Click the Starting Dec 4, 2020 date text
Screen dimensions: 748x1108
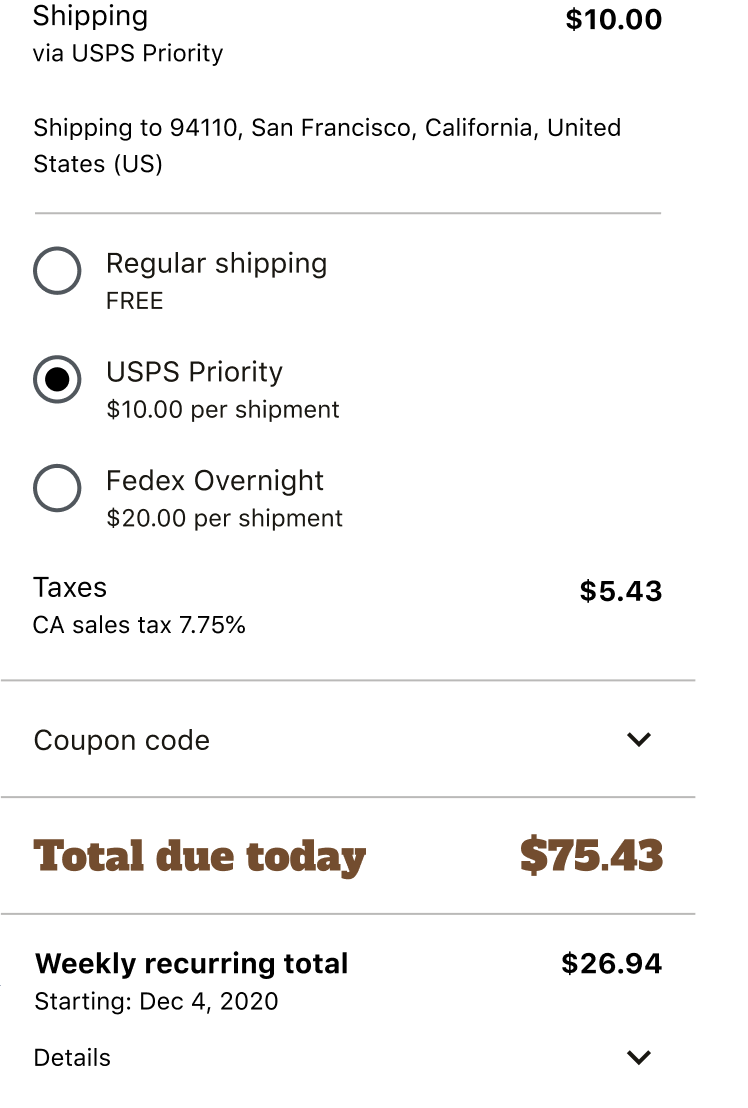pyautogui.click(x=156, y=1001)
